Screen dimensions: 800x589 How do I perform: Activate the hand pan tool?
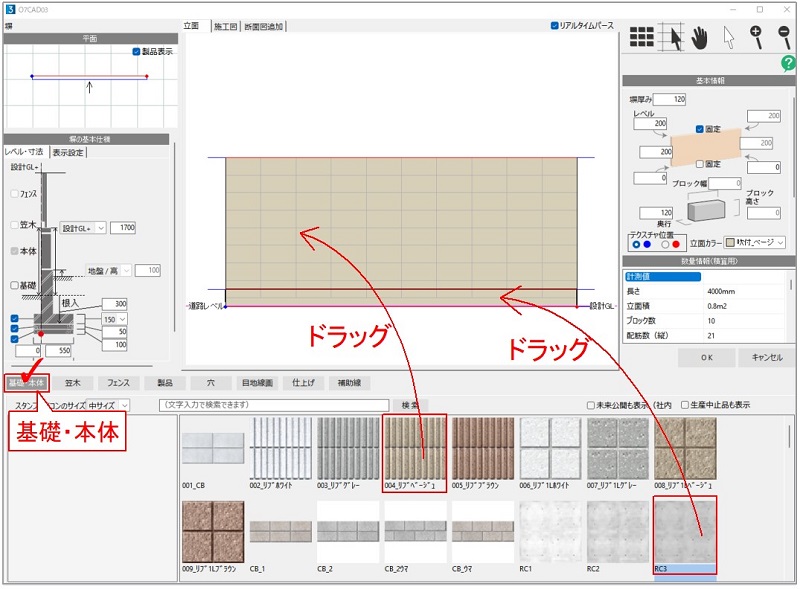tap(699, 38)
